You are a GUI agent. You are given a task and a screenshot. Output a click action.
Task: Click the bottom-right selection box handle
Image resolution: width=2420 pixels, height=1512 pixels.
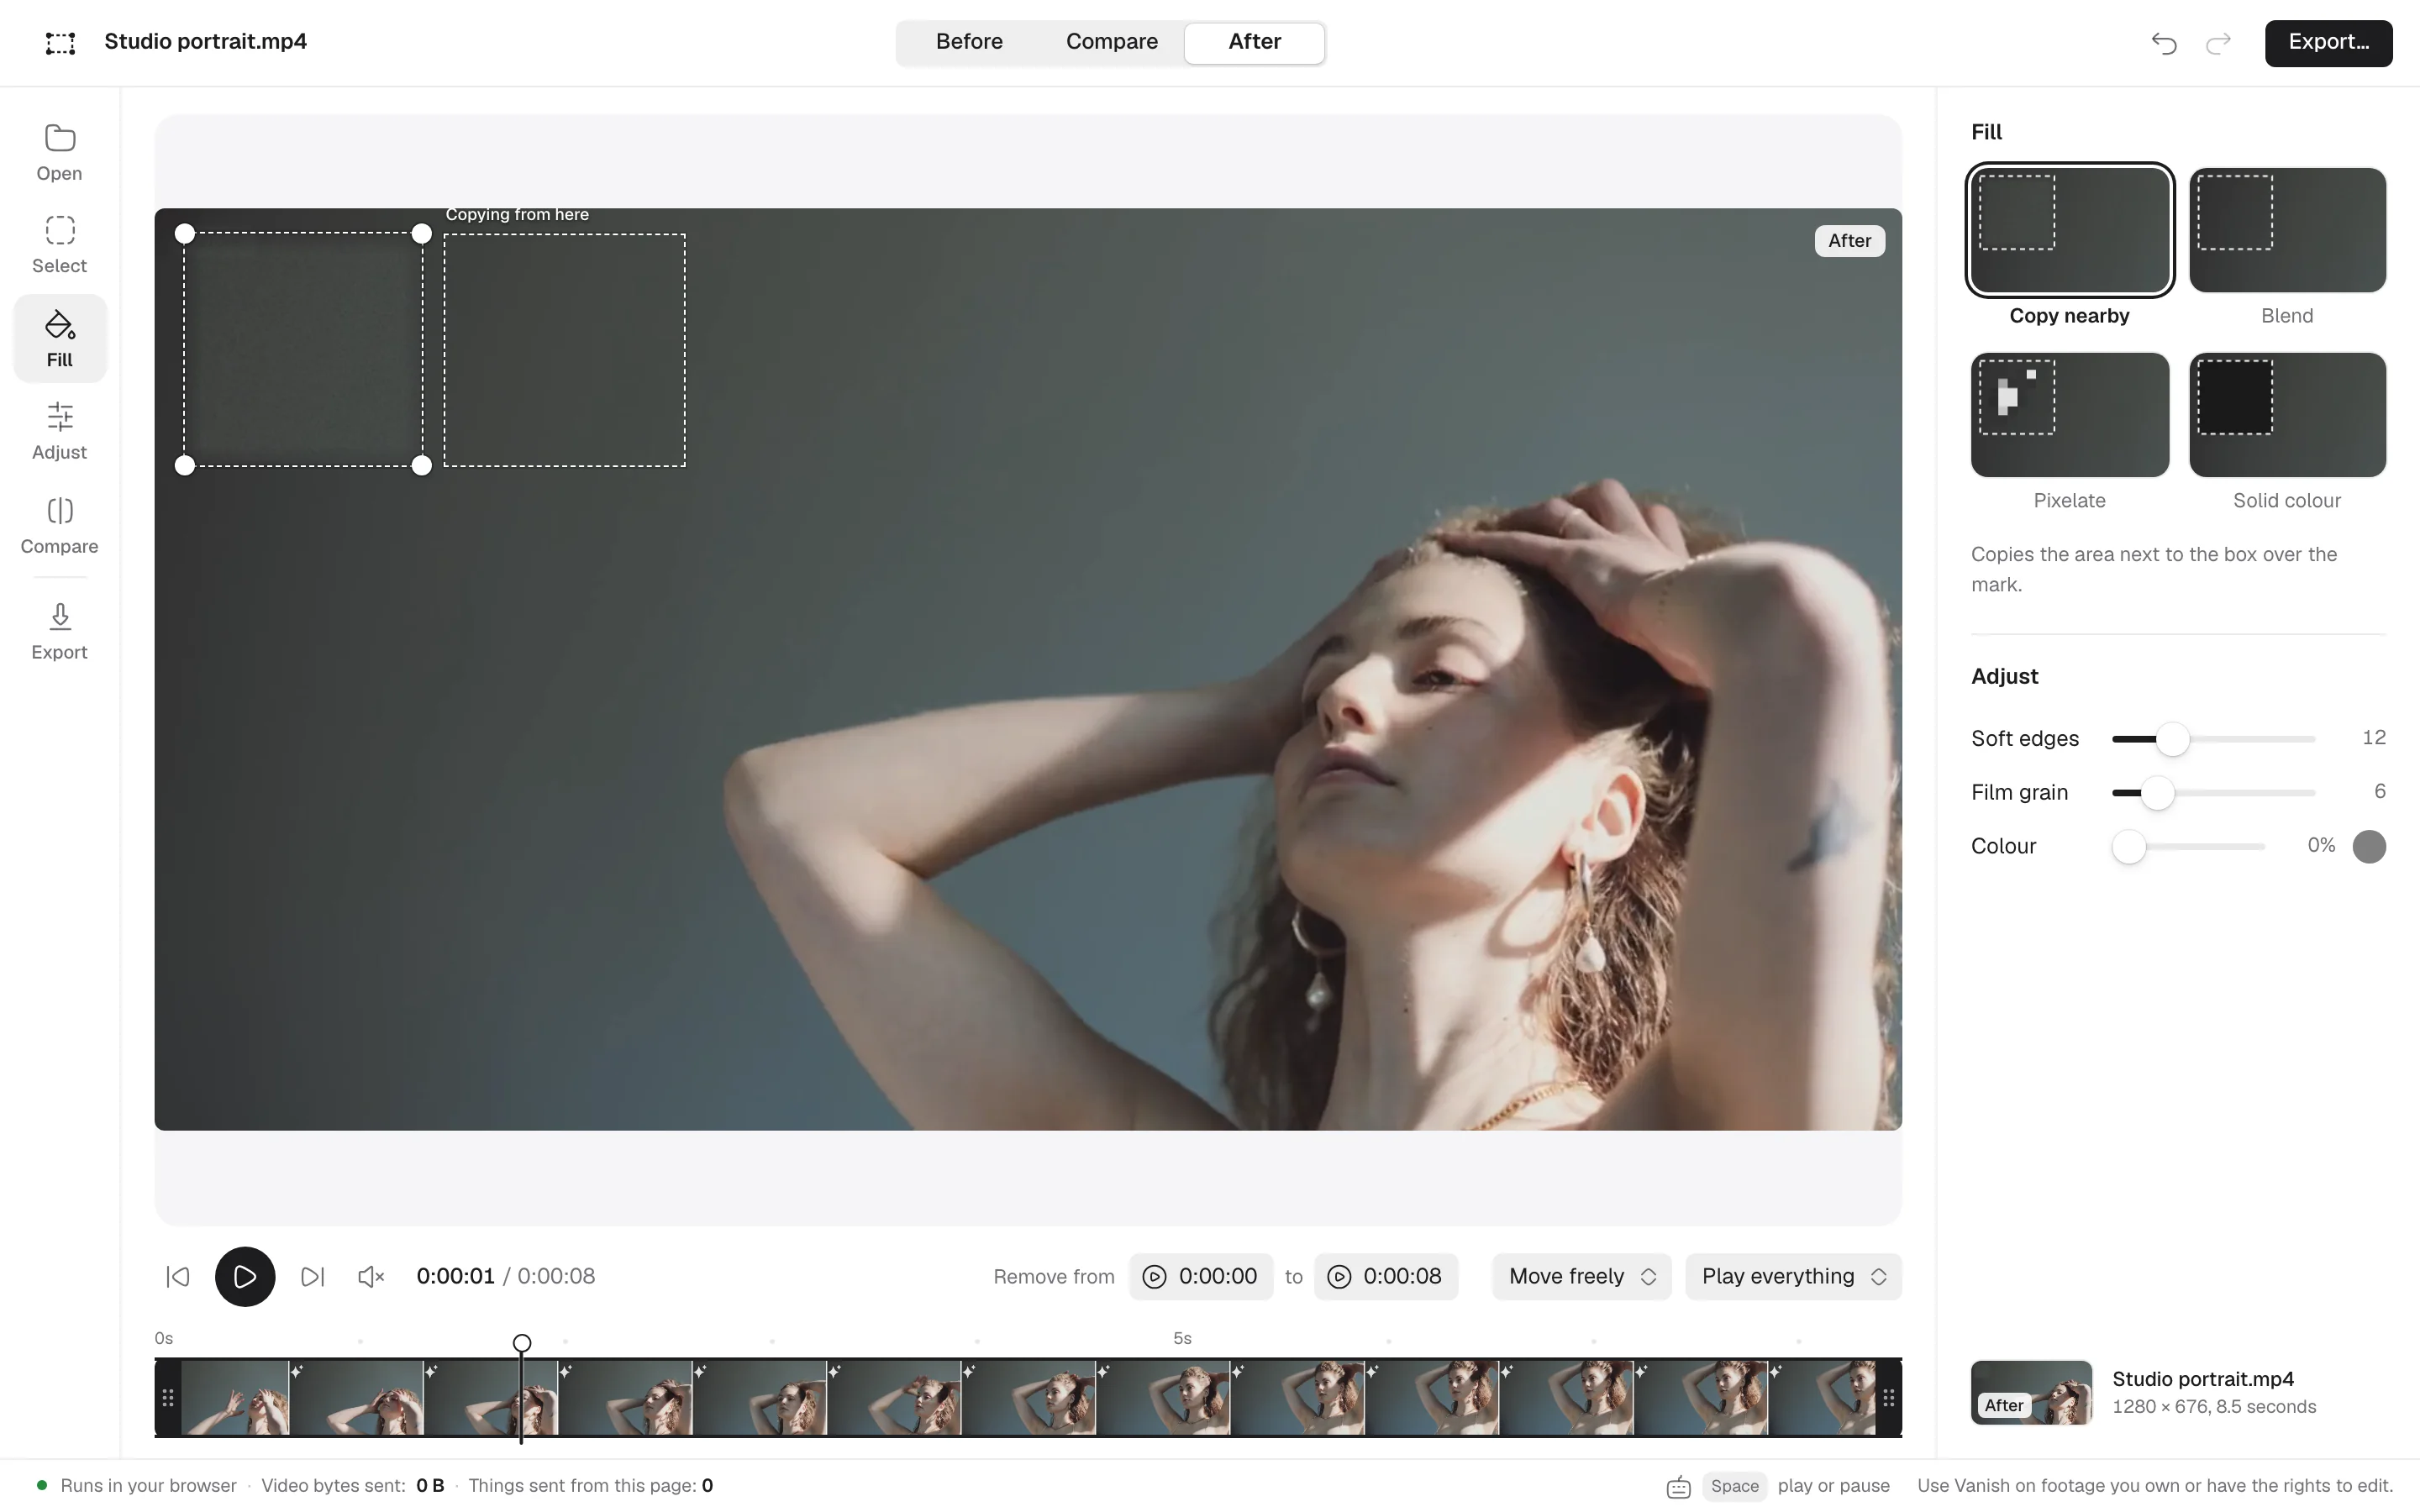[422, 465]
